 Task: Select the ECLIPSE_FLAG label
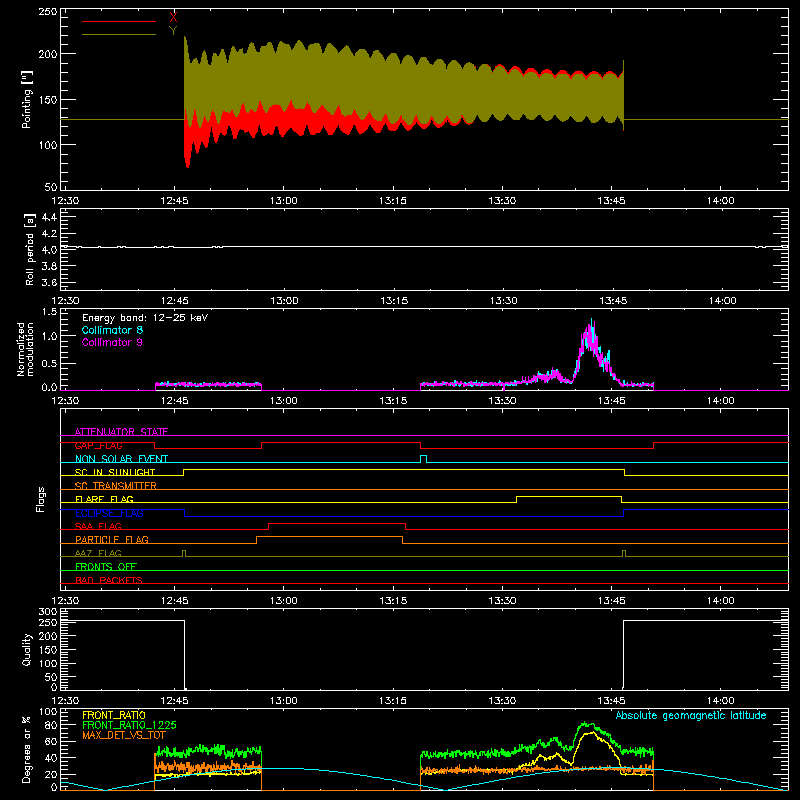(x=109, y=513)
